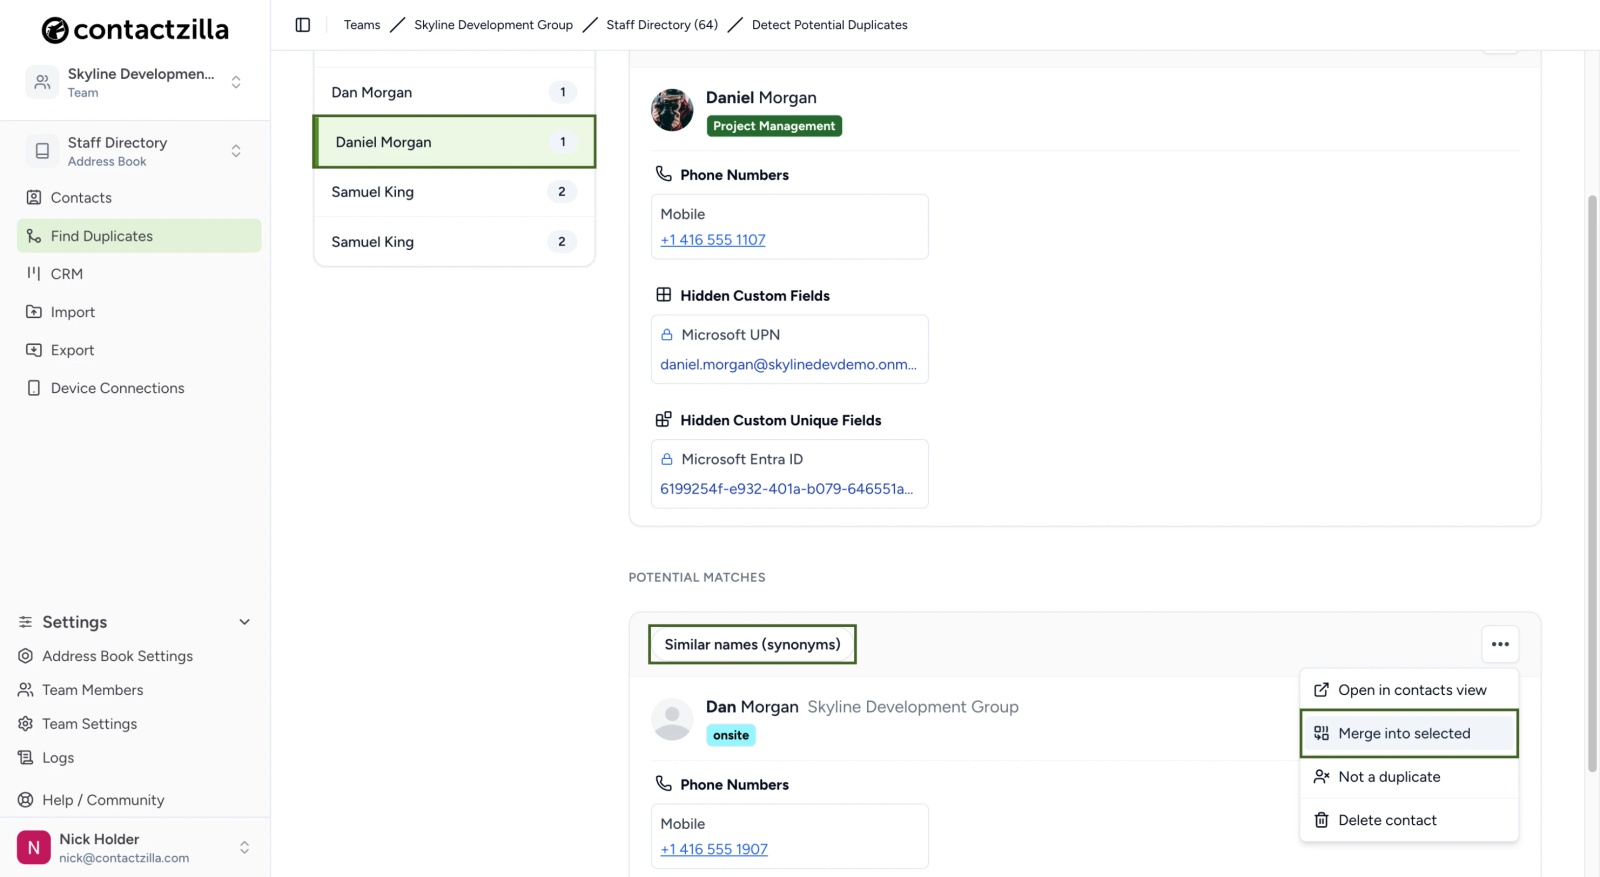Select Dan Morgan in duplicates list
Viewport: 1600px width, 877px height.
pos(454,92)
